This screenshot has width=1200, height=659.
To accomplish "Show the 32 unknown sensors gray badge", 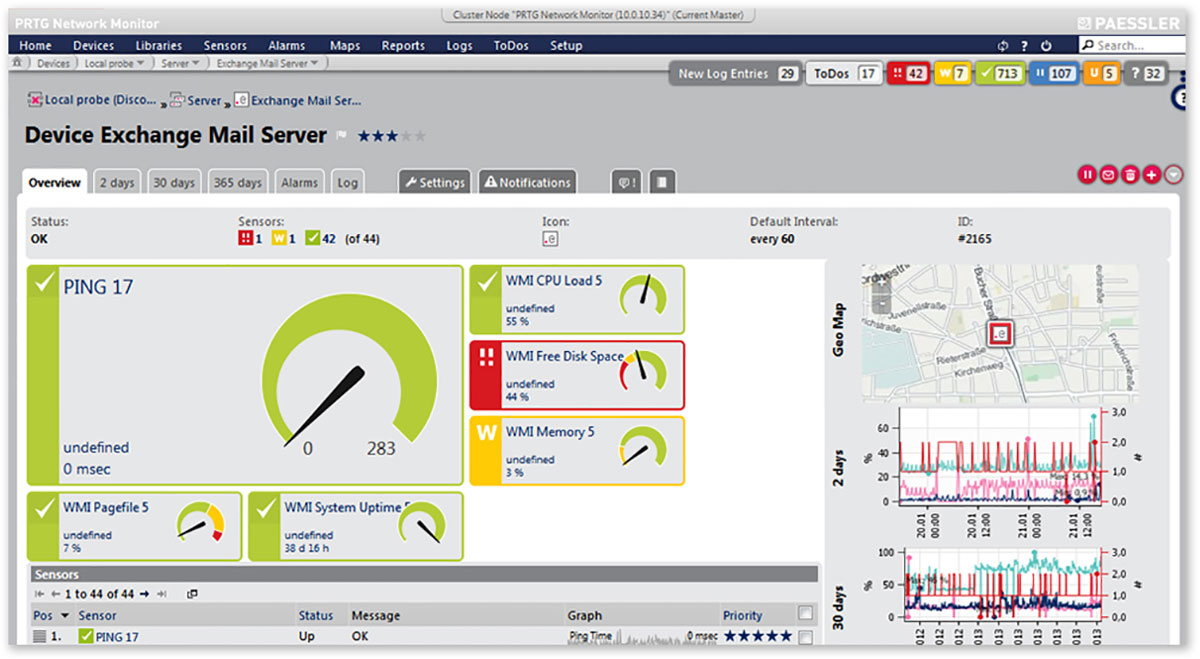I will click(x=1146, y=74).
